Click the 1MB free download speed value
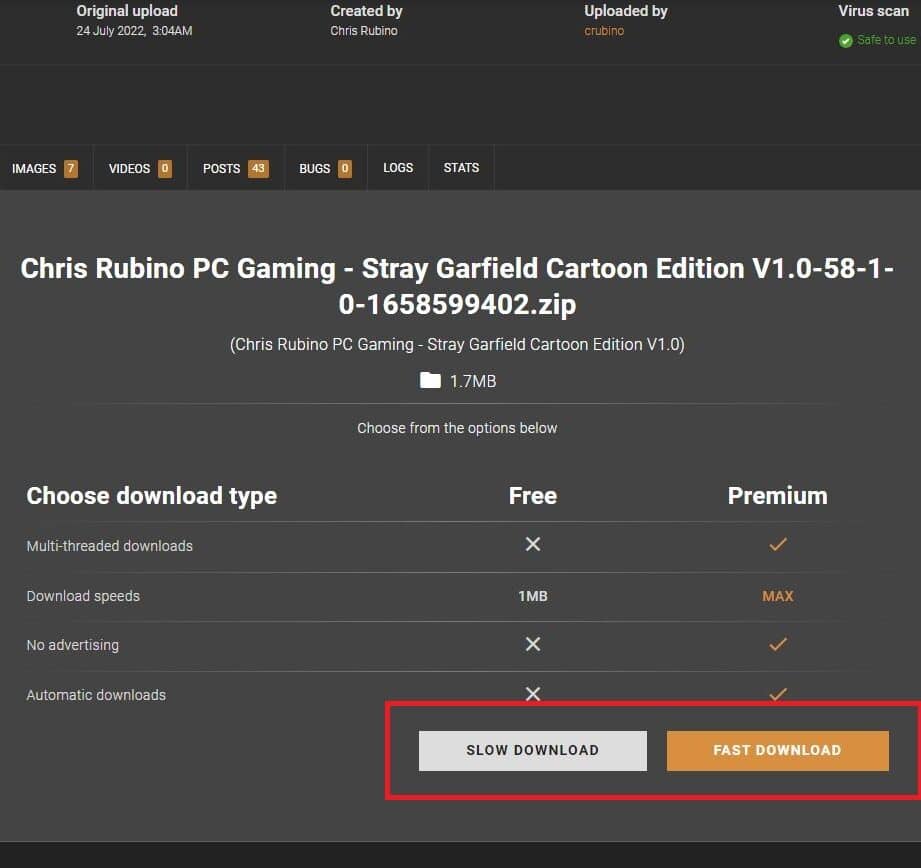Screen dimensions: 921x868 (x=533, y=596)
